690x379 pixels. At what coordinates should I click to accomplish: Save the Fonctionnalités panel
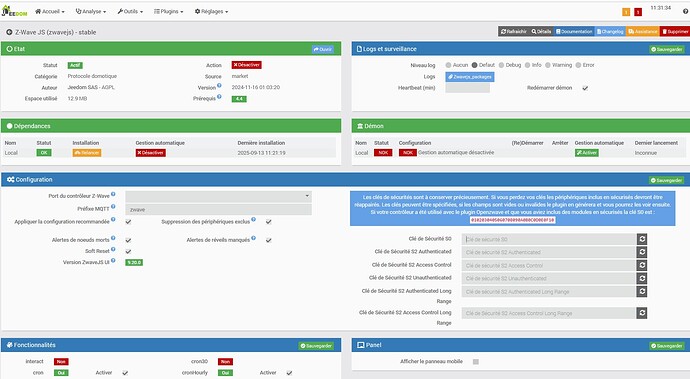coord(316,346)
